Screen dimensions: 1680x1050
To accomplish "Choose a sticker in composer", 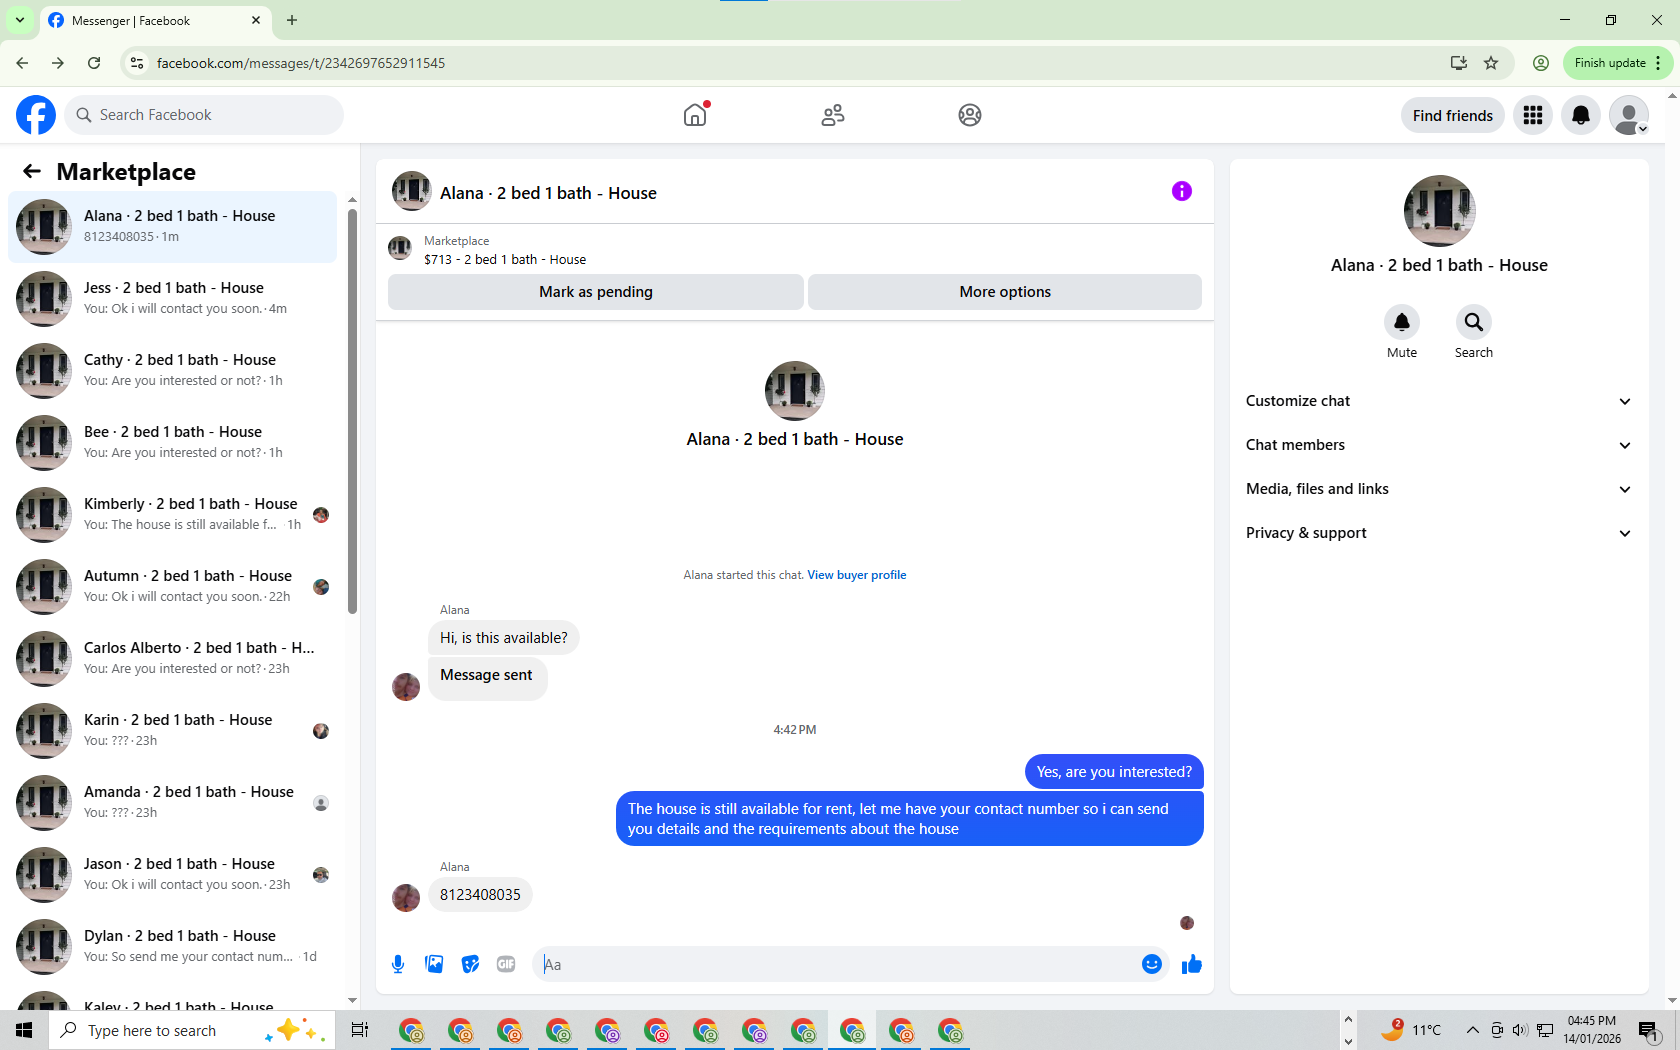I will click(470, 964).
